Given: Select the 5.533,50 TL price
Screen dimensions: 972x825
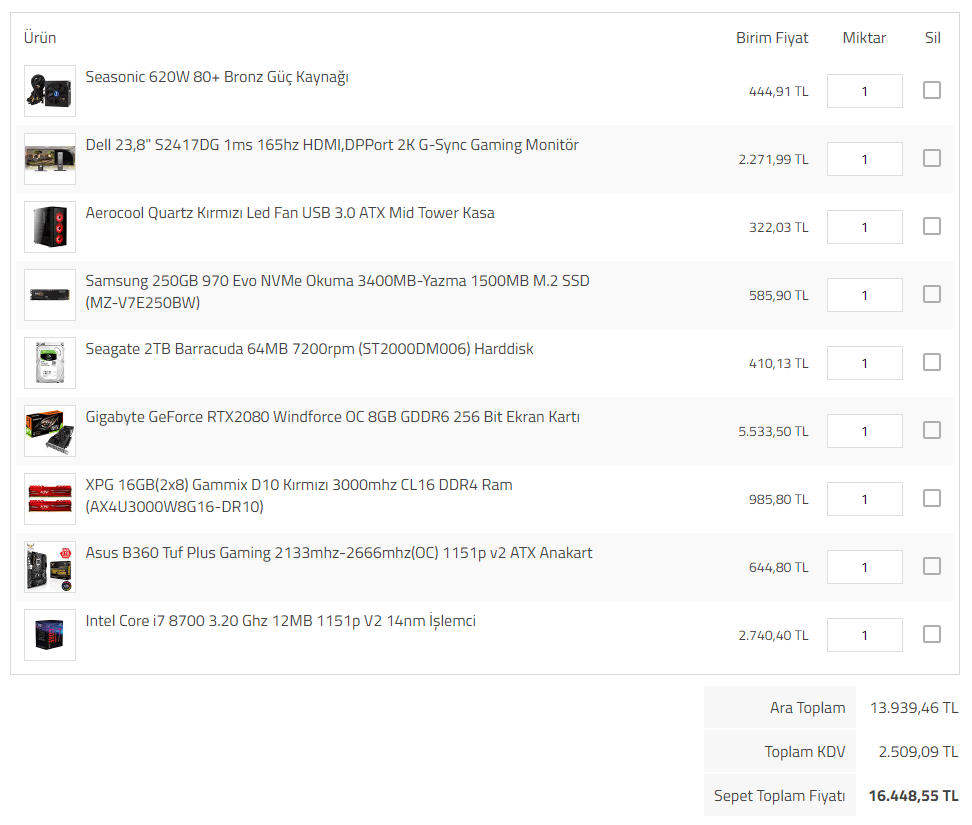Looking at the screenshot, I should click(x=773, y=431).
